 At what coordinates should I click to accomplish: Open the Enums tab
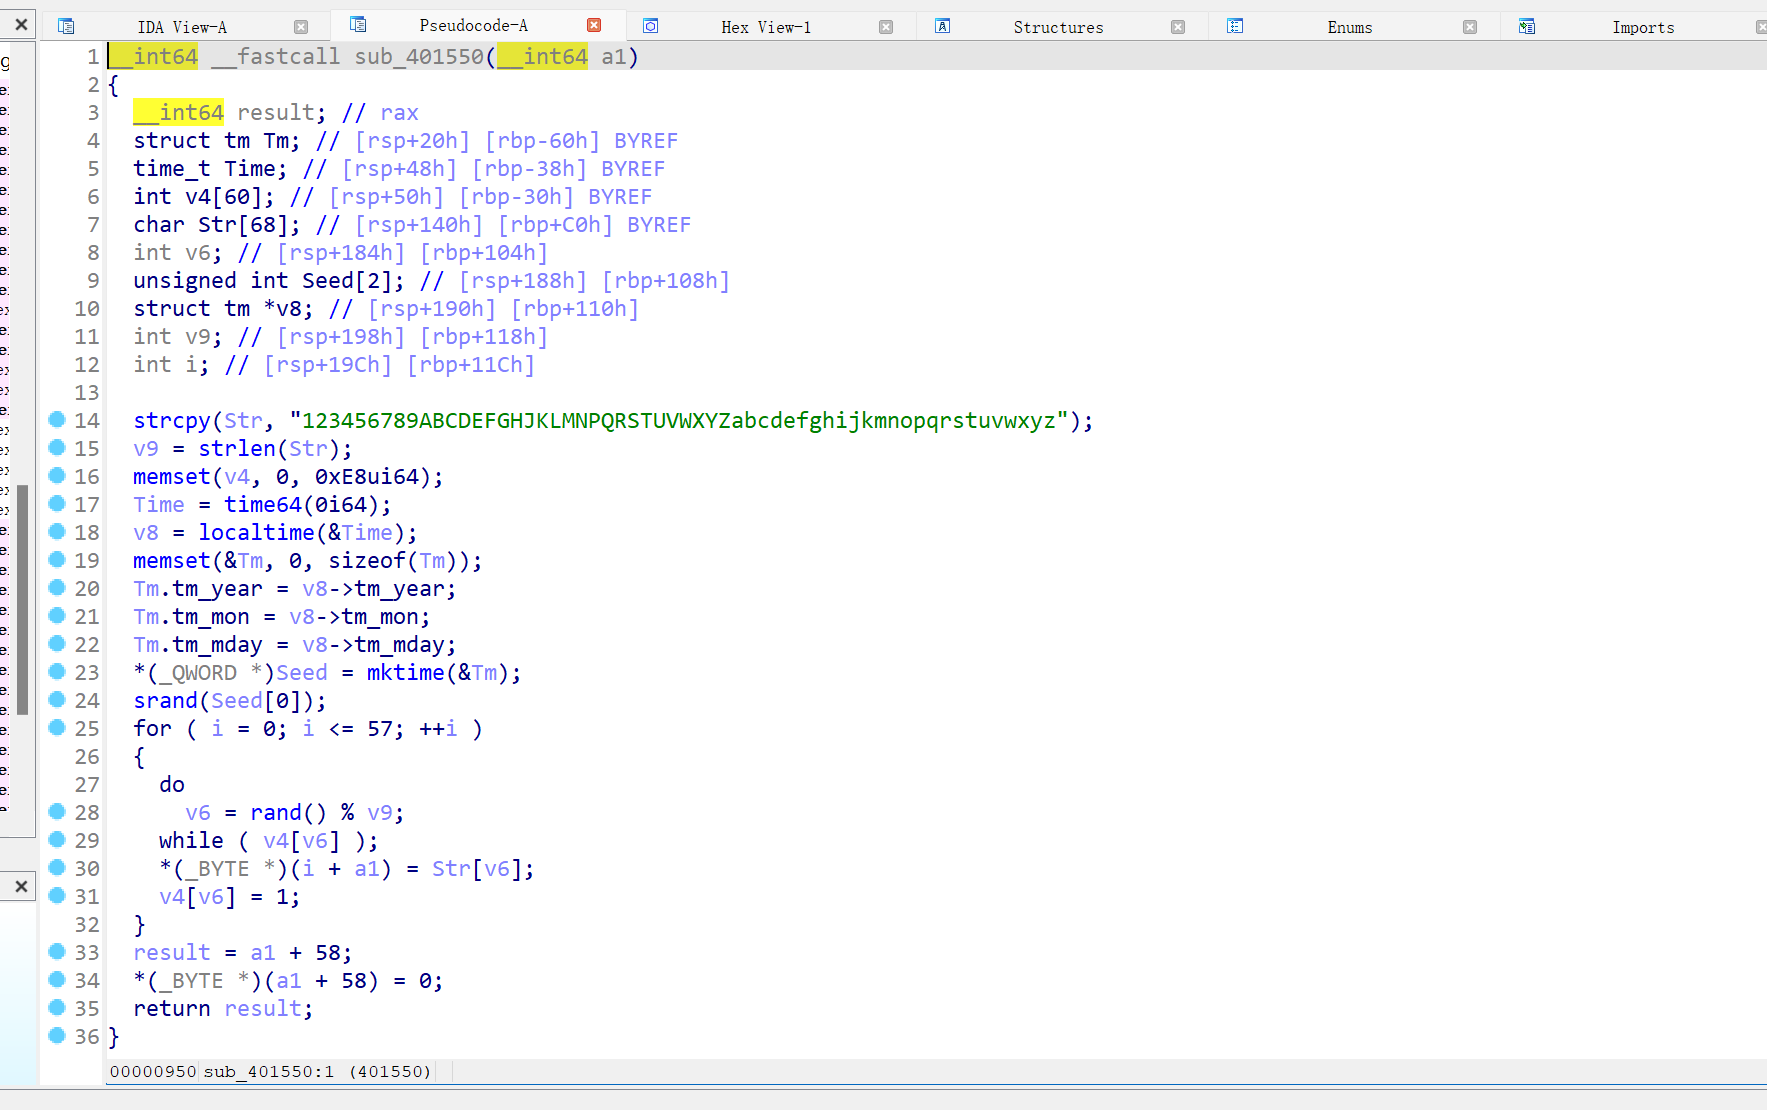(1349, 27)
